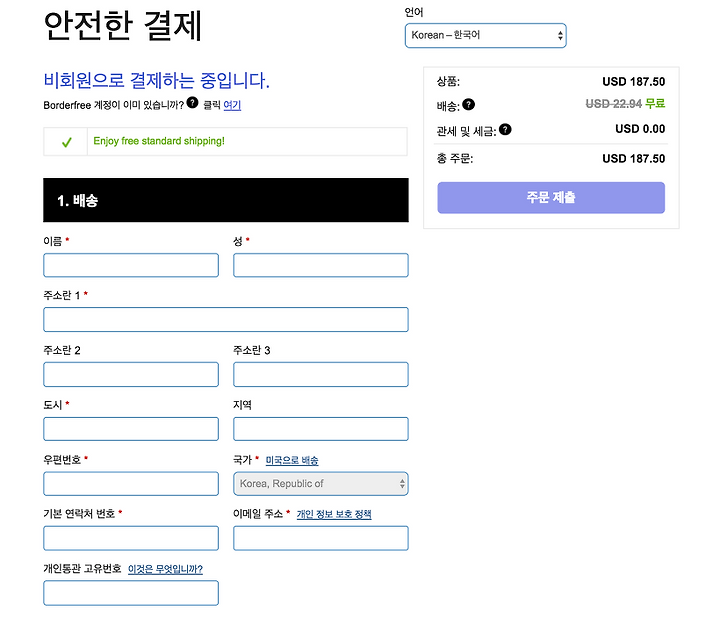Open the 이것은 무엇입니까? help link
Viewport: 720px width, 618px height.
pos(165,569)
